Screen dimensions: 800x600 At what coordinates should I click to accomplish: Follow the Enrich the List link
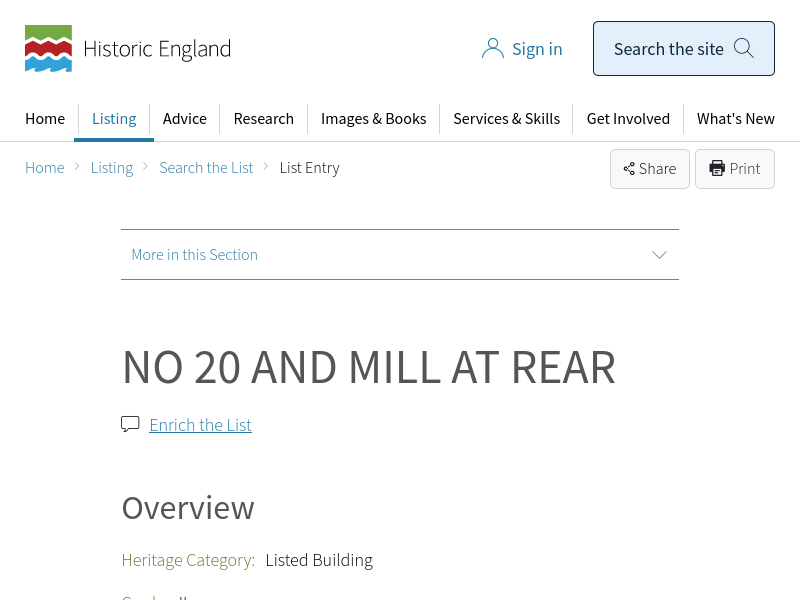pyautogui.click(x=200, y=425)
